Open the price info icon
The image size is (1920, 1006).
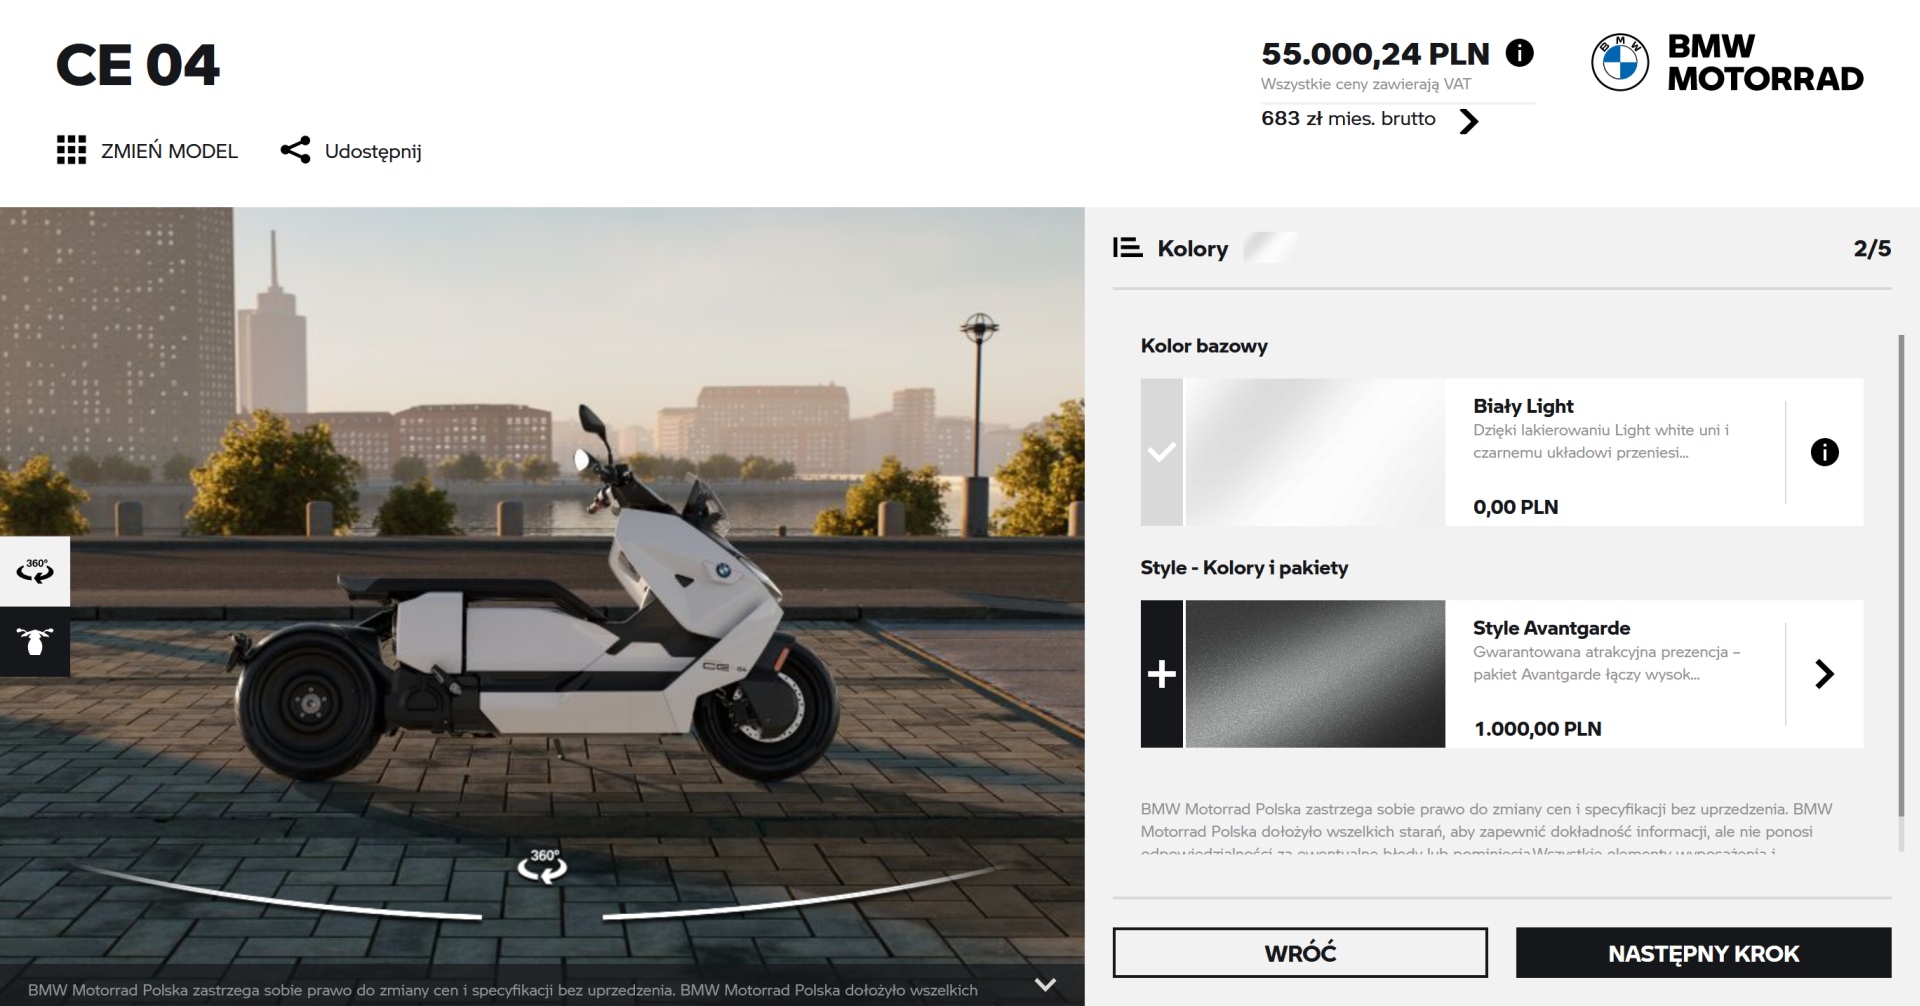click(x=1519, y=53)
